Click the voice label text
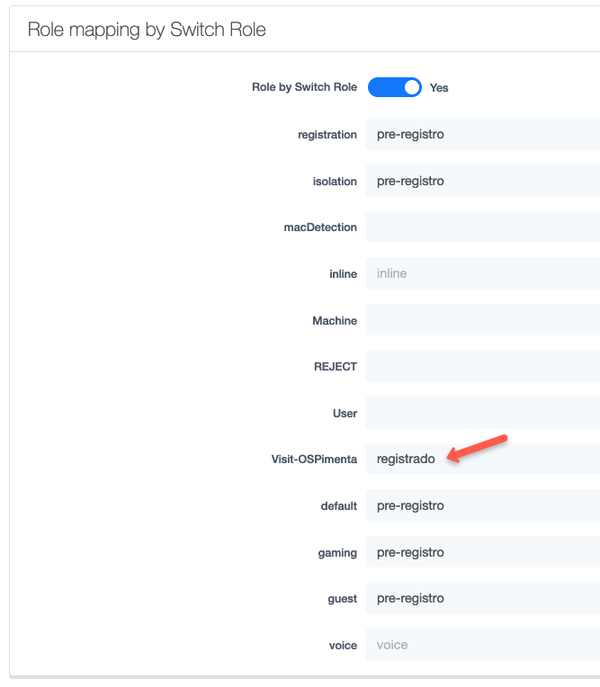 click(342, 646)
